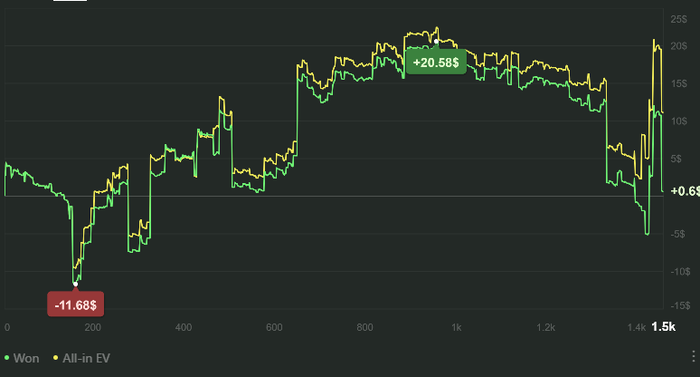This screenshot has width=700, height=377.
Task: Click the 0 x-axis origin label
Action: click(7, 327)
